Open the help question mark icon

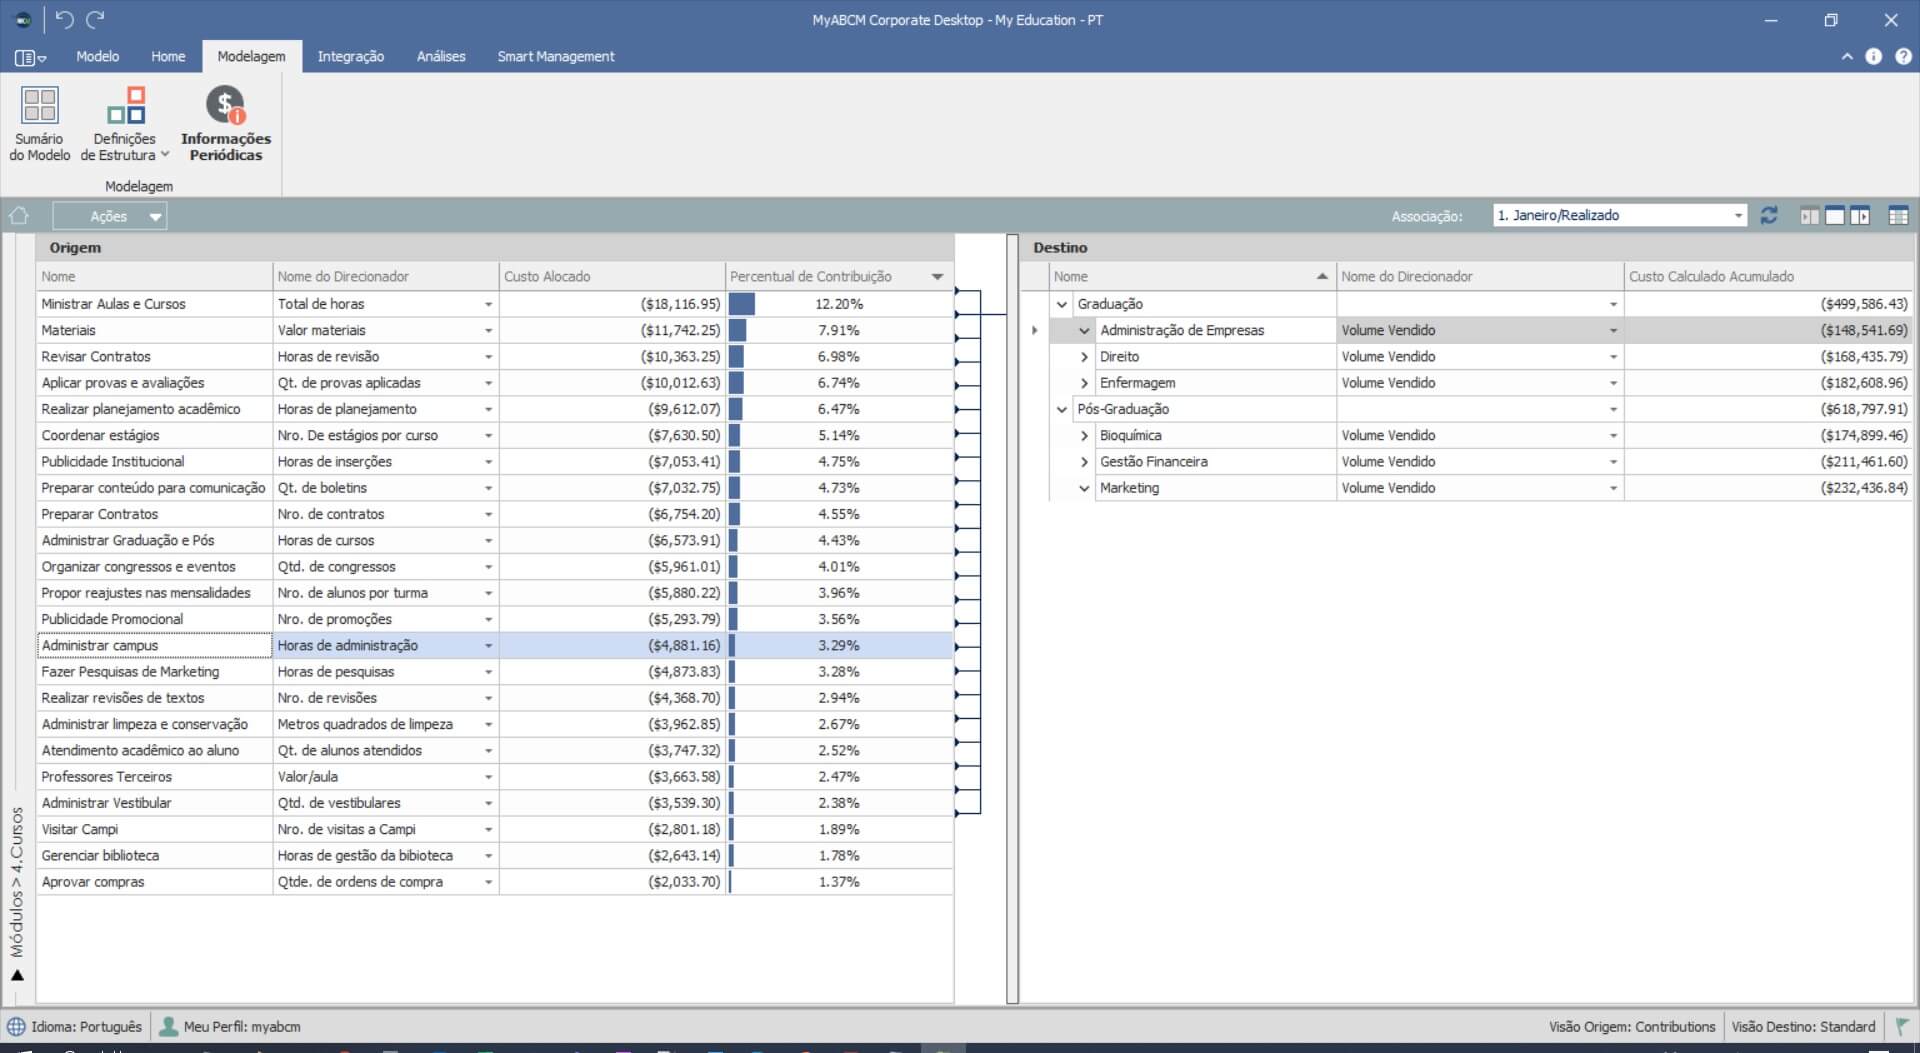(x=1903, y=57)
